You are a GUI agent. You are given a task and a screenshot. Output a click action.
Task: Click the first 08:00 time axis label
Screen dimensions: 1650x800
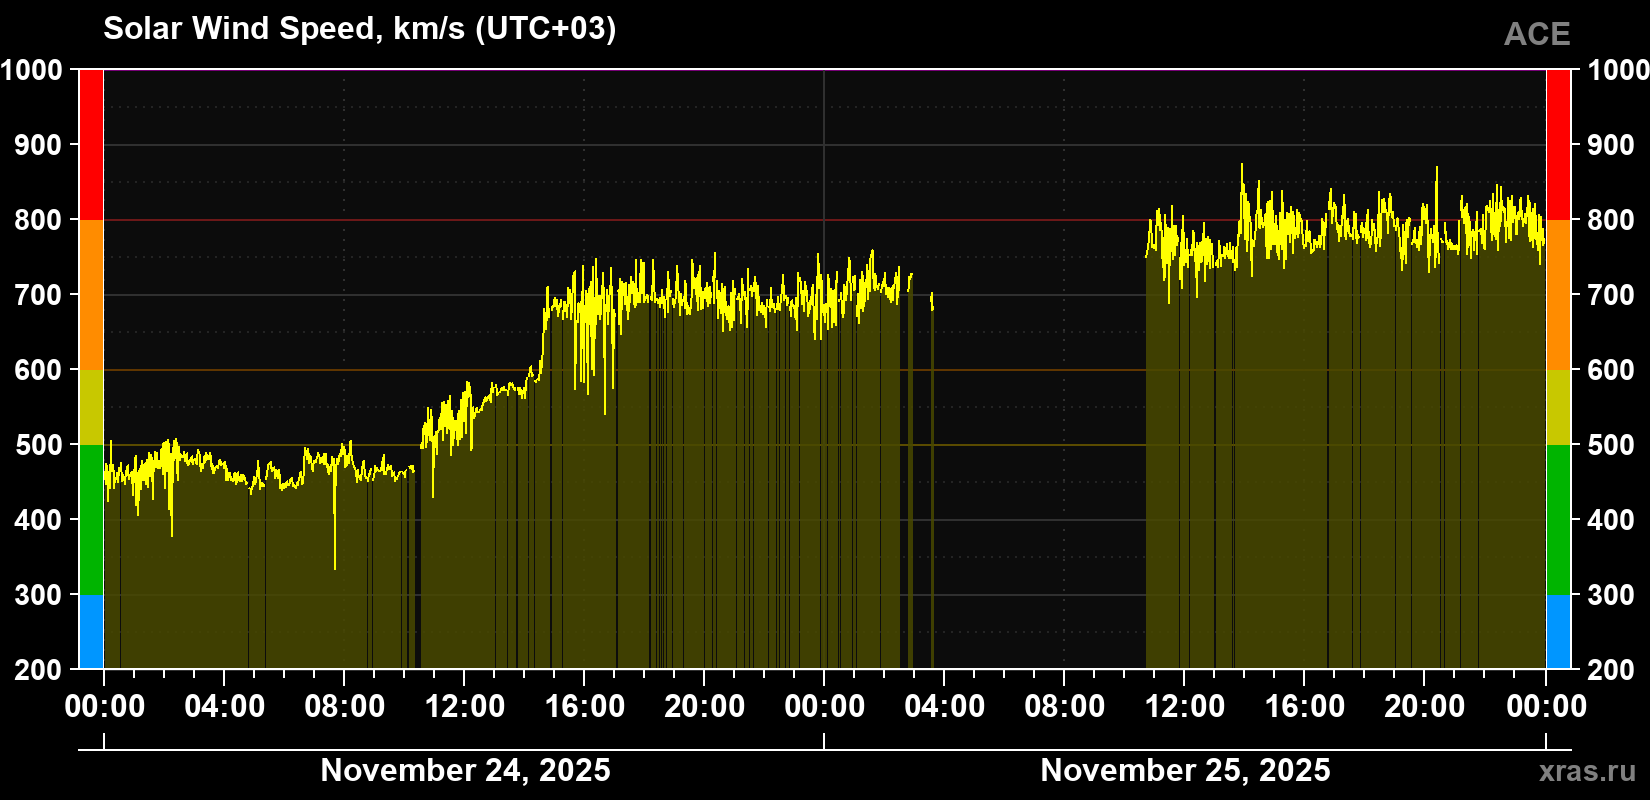click(345, 706)
